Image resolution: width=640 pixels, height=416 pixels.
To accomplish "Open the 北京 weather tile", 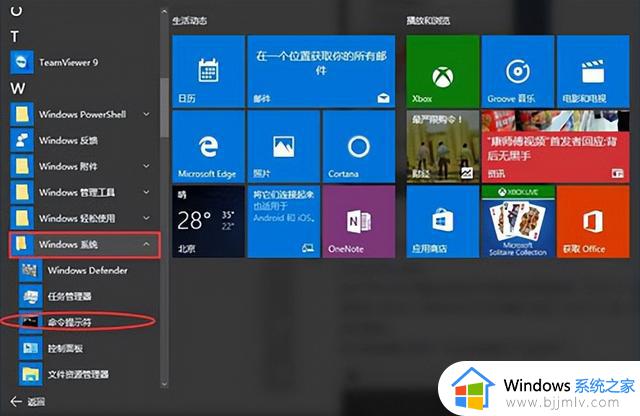I will click(x=209, y=222).
